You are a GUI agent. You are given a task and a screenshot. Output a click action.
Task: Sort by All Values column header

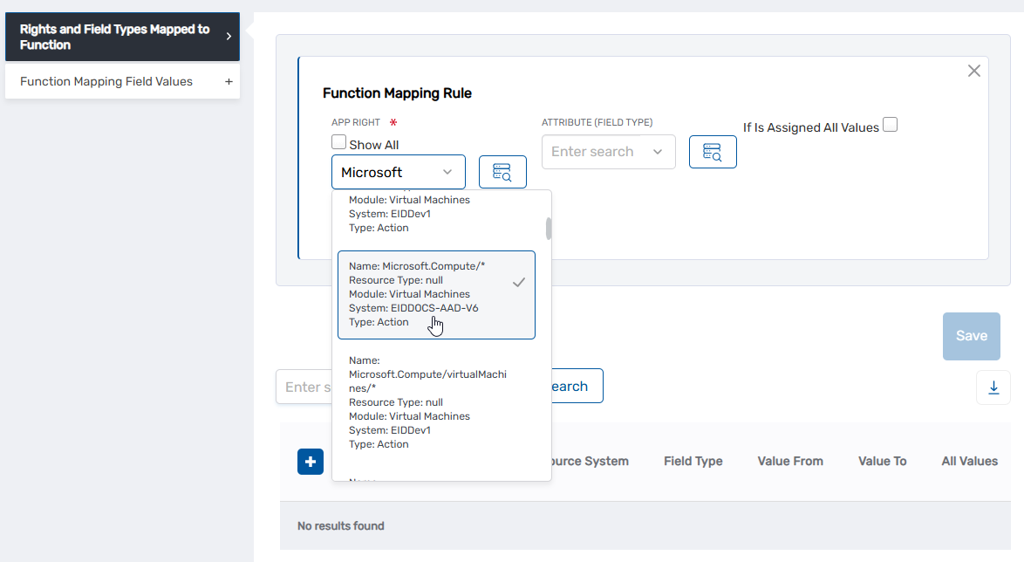point(970,461)
